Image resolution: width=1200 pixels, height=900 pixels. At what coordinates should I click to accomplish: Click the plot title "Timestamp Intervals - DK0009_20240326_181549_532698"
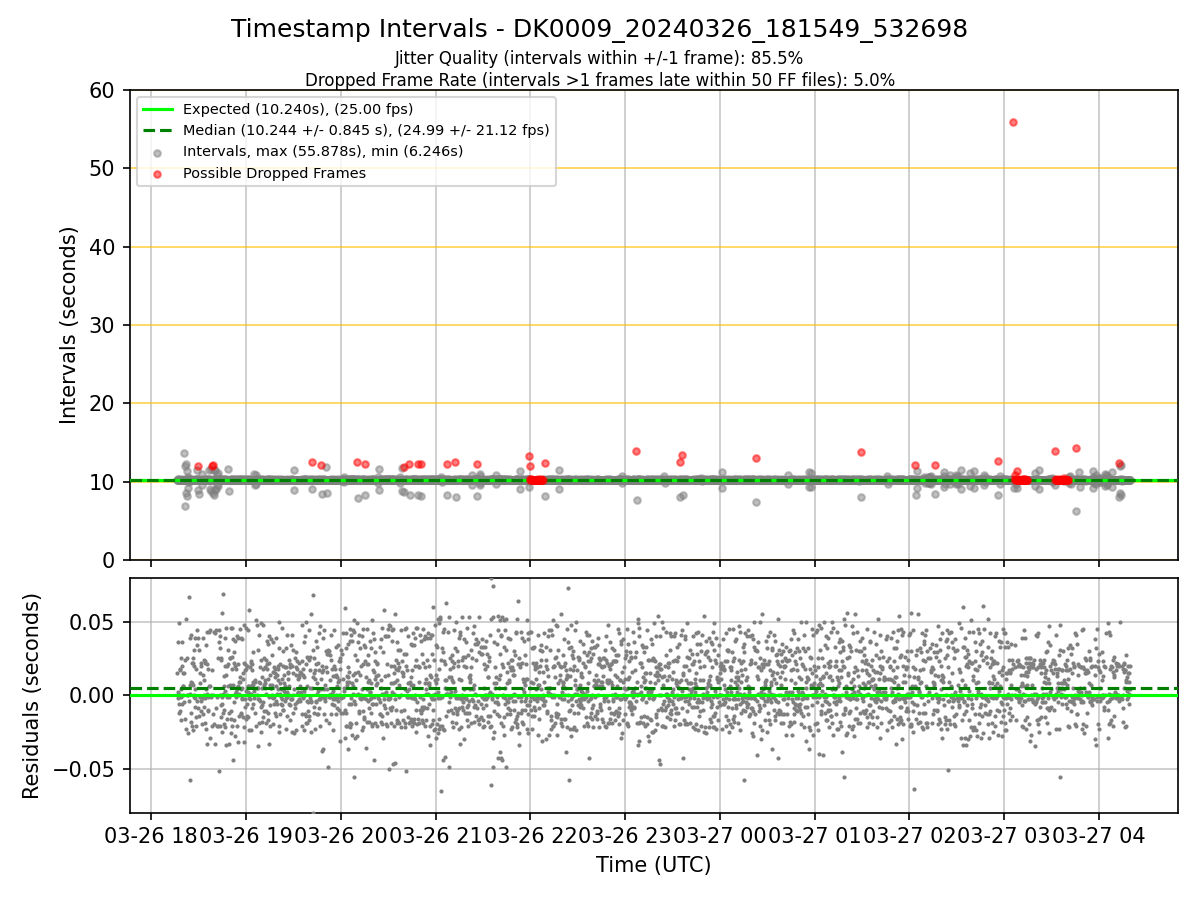tap(599, 29)
